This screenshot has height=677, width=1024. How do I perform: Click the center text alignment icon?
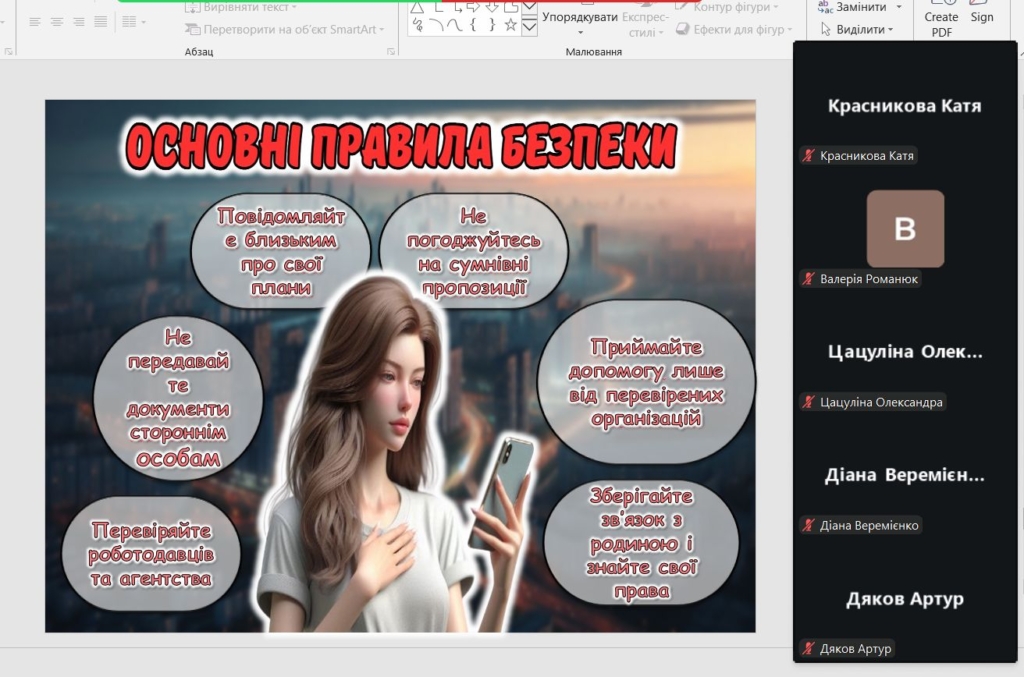[x=56, y=22]
